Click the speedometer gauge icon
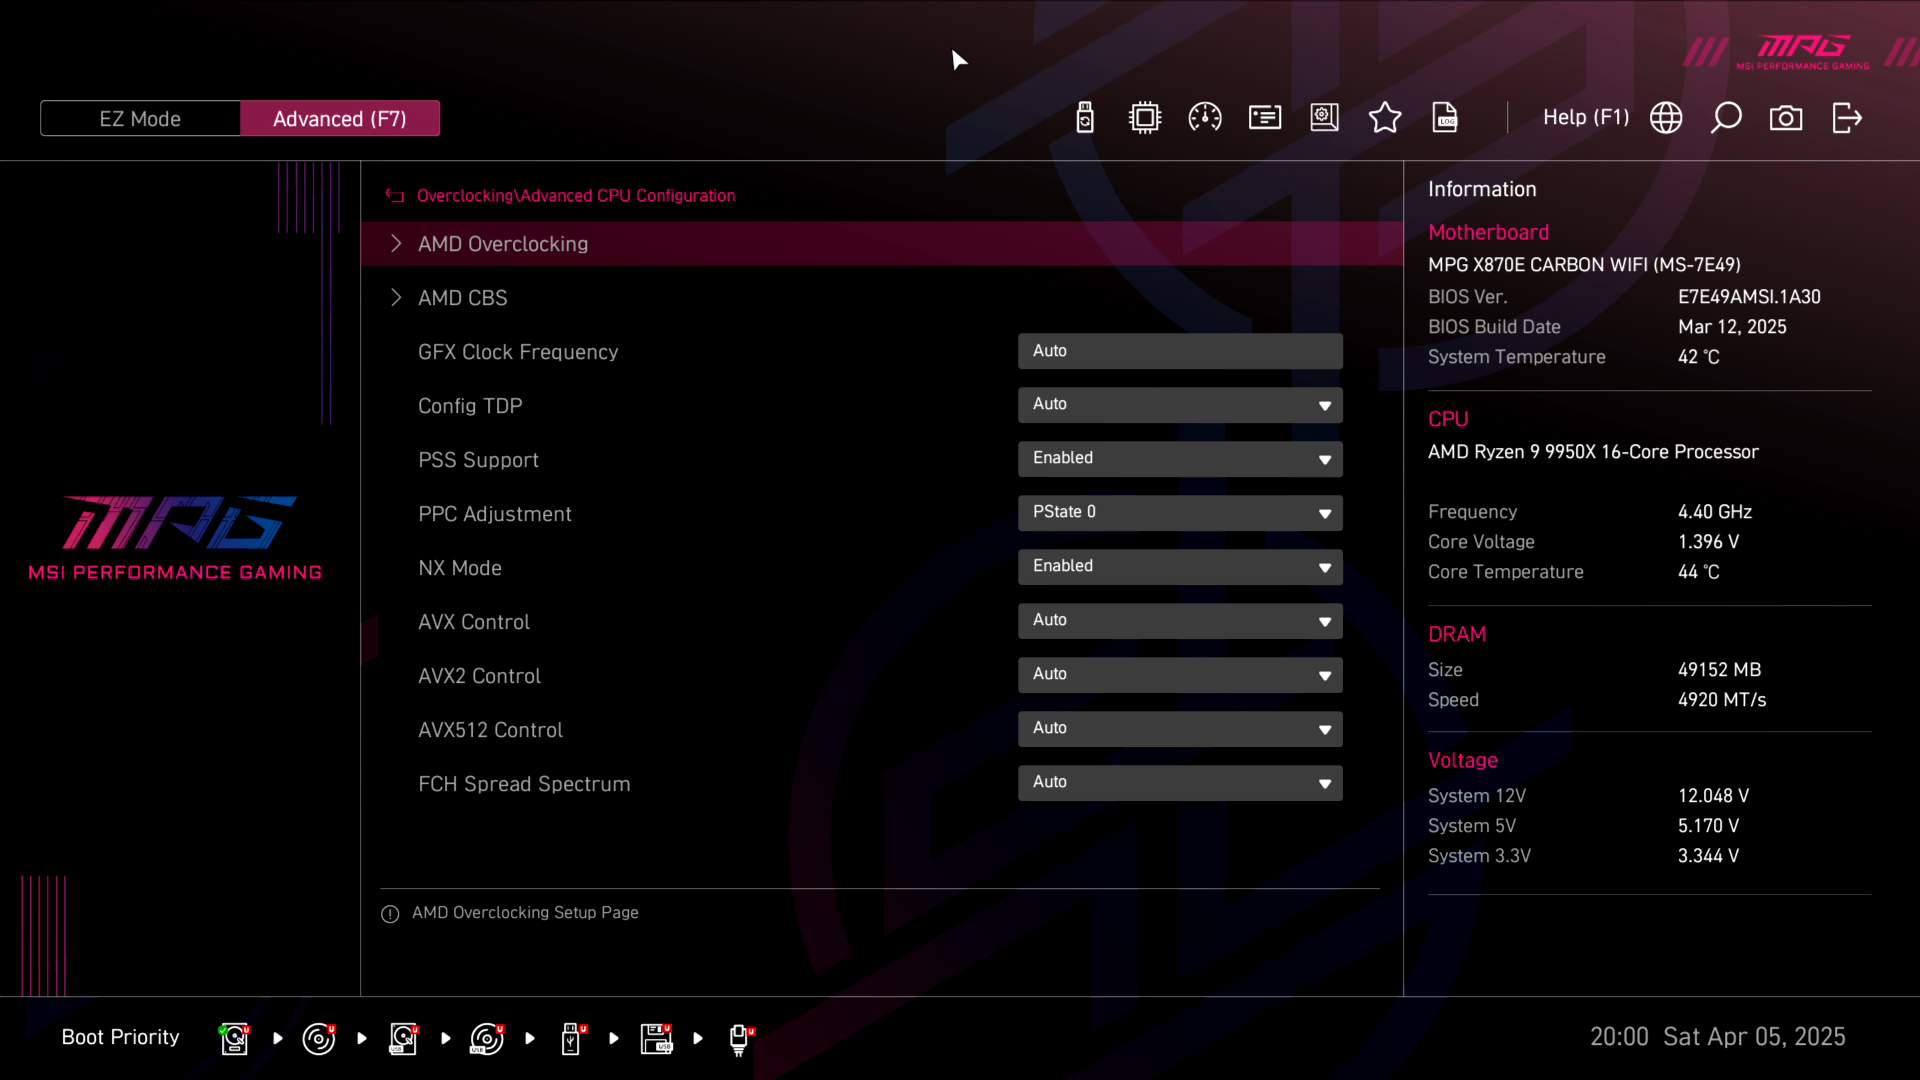Screen dimensions: 1920x1080 click(x=1205, y=118)
